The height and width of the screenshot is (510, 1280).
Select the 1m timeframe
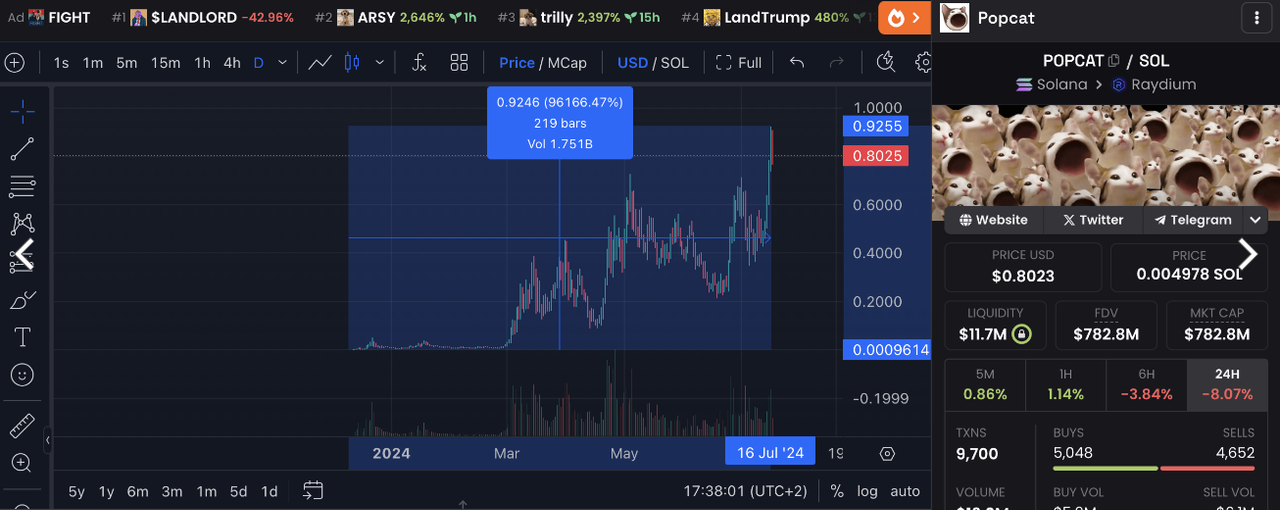[x=93, y=63]
